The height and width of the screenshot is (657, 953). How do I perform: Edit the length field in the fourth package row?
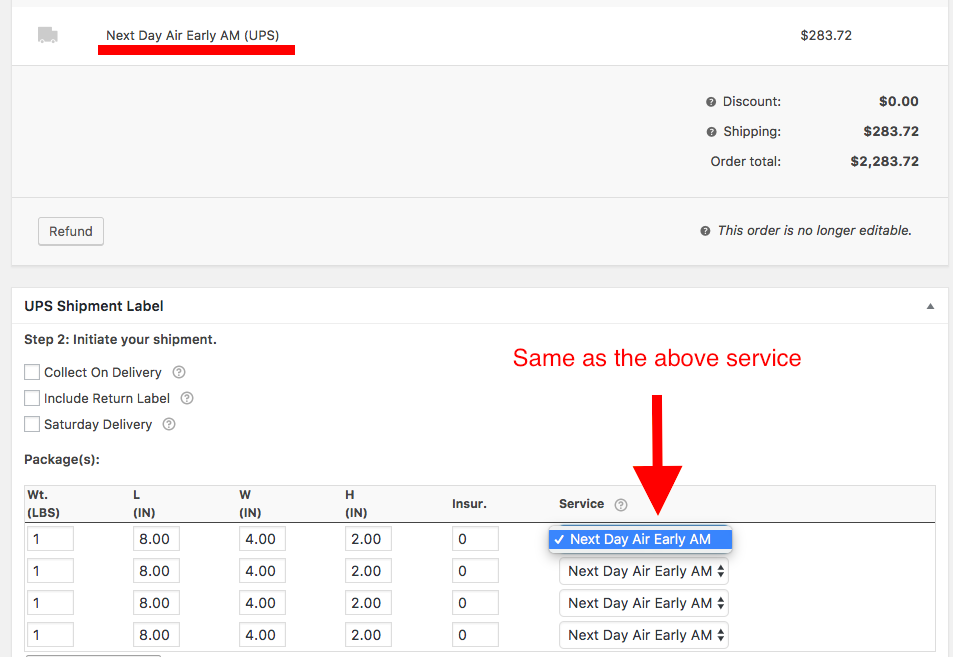coord(156,635)
